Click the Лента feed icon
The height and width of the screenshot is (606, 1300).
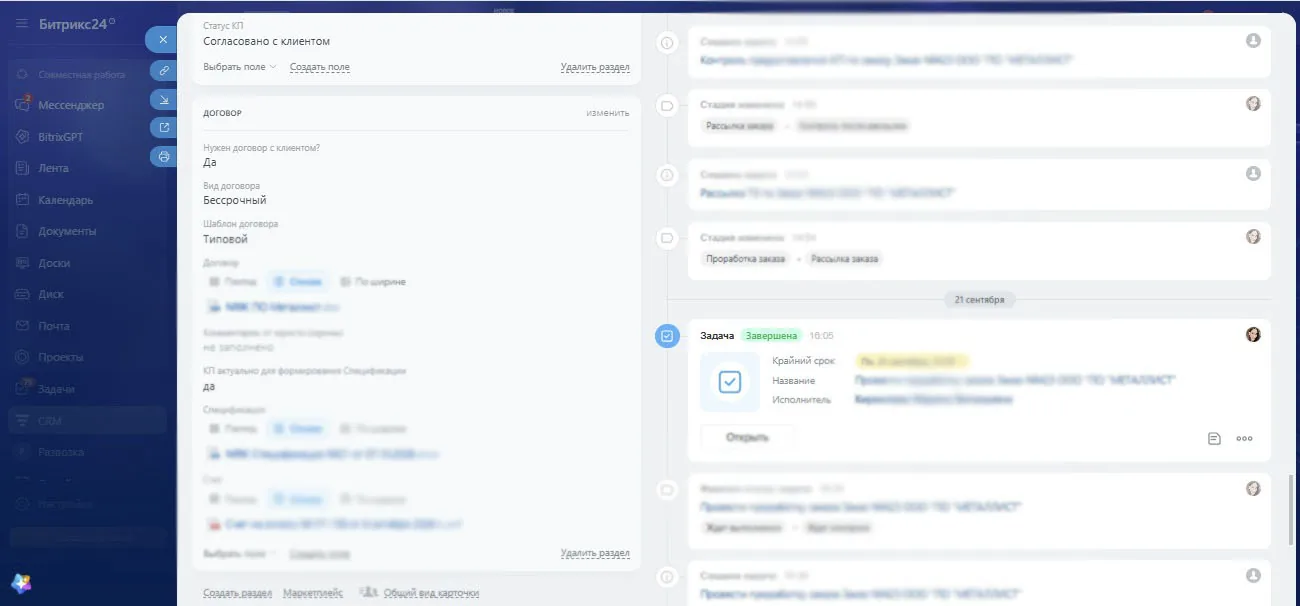point(22,168)
